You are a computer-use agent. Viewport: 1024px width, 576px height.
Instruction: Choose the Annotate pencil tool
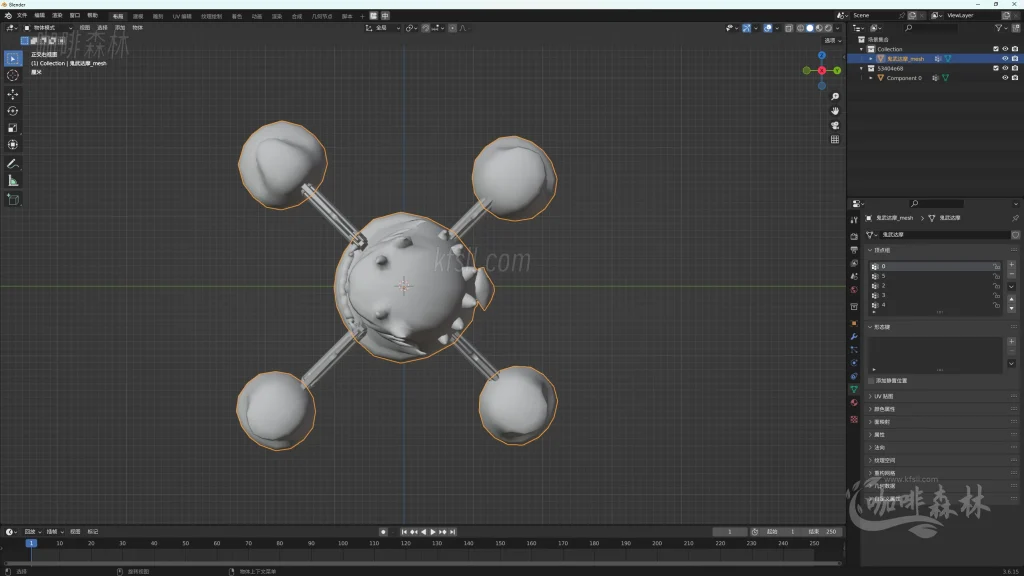(13, 163)
